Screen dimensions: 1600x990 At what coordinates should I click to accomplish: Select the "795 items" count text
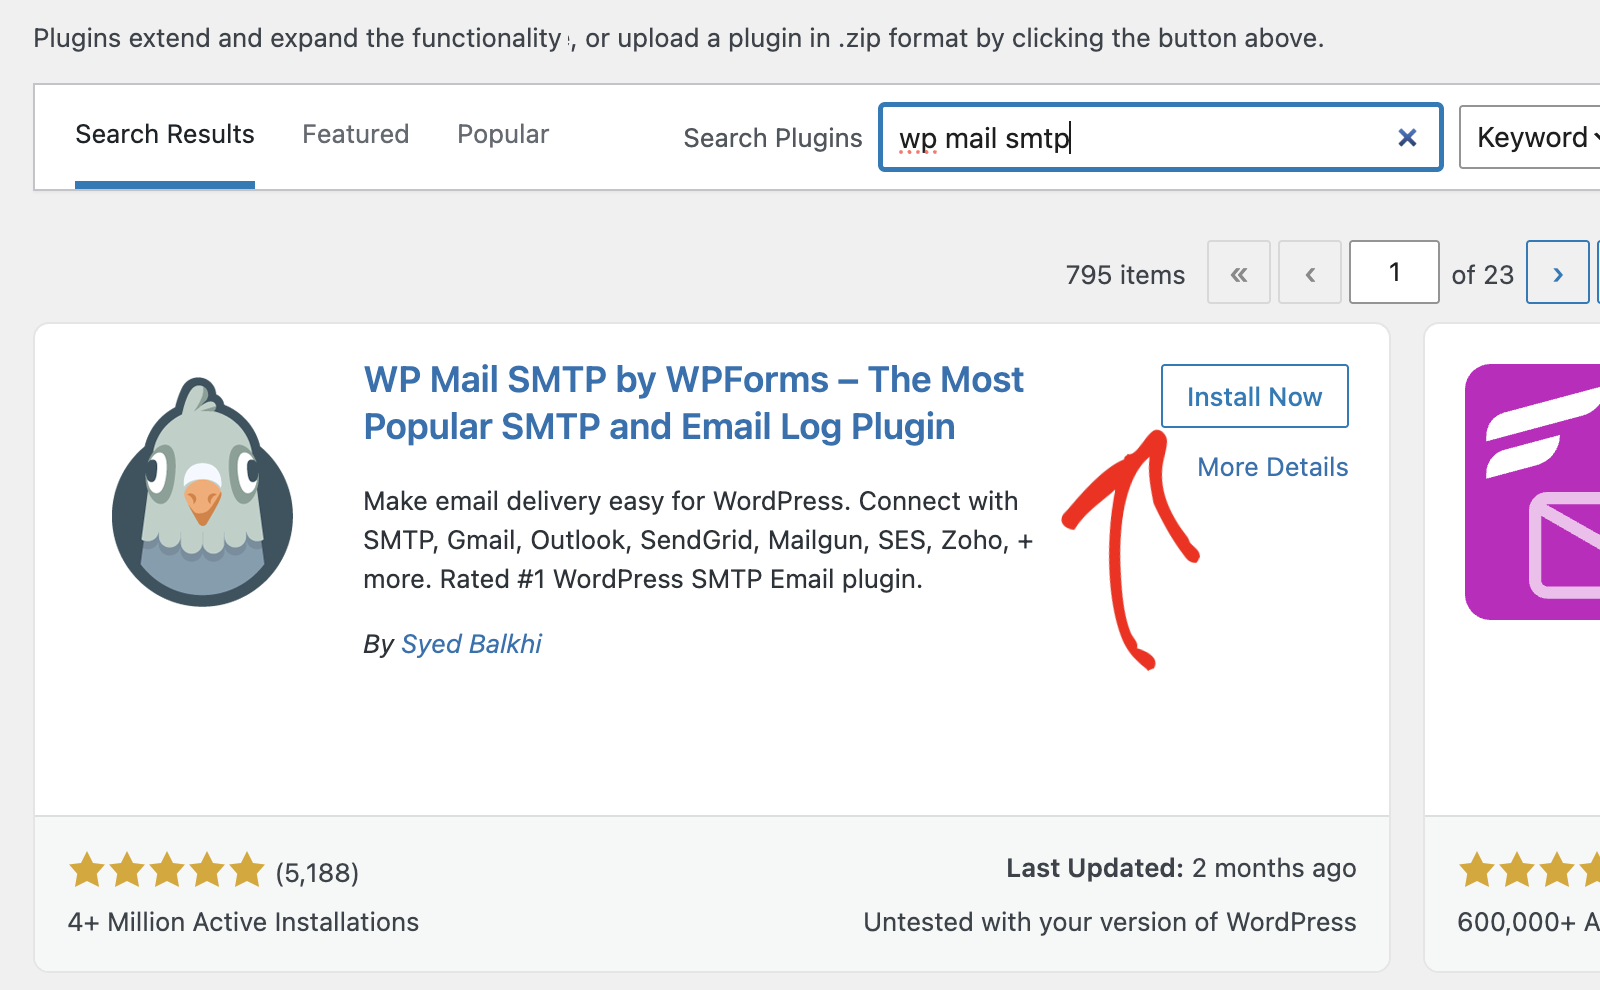tap(1125, 275)
